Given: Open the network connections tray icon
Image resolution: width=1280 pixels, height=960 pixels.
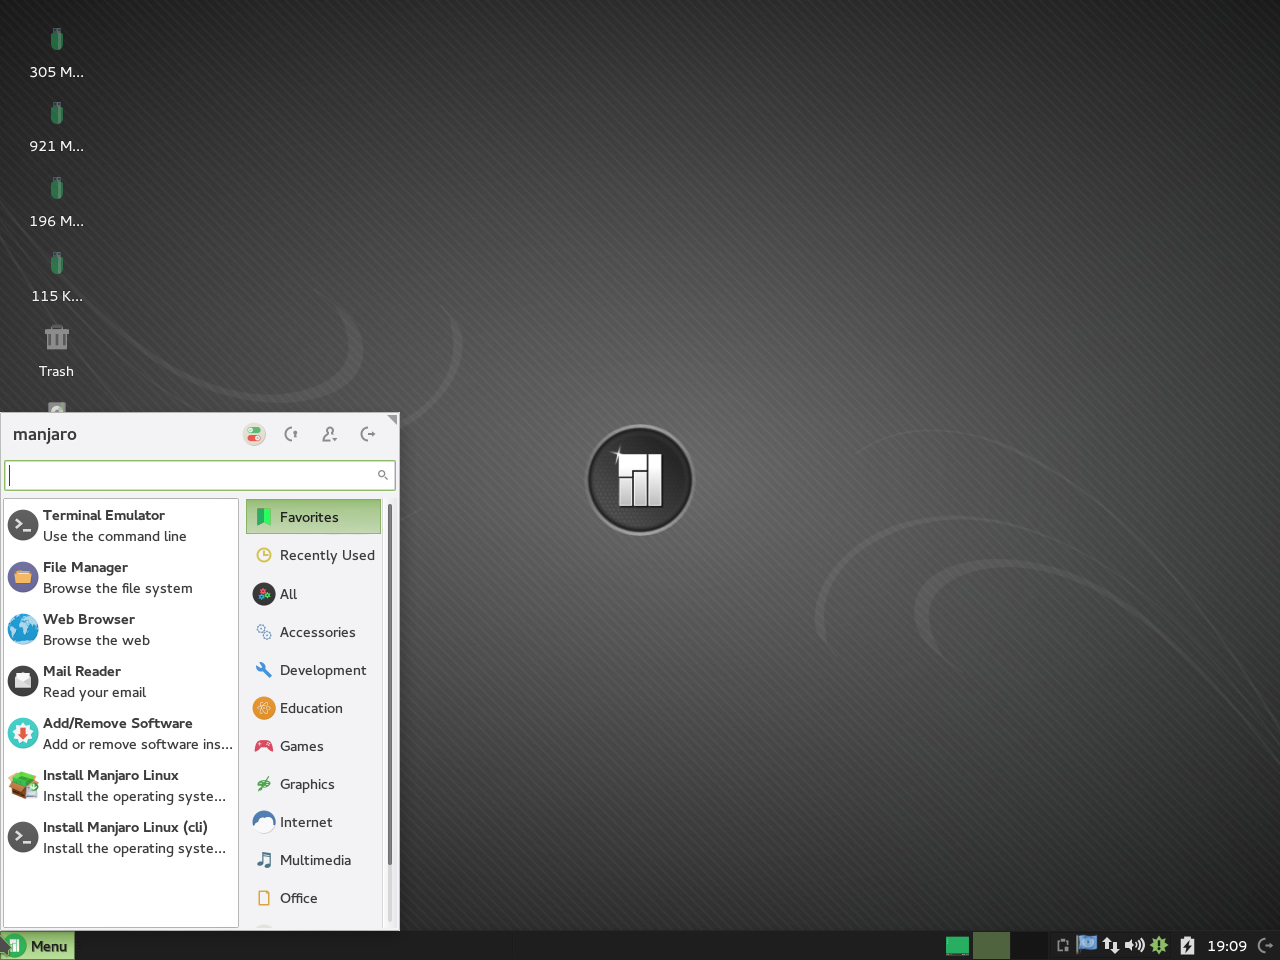Looking at the screenshot, I should click(x=1111, y=945).
